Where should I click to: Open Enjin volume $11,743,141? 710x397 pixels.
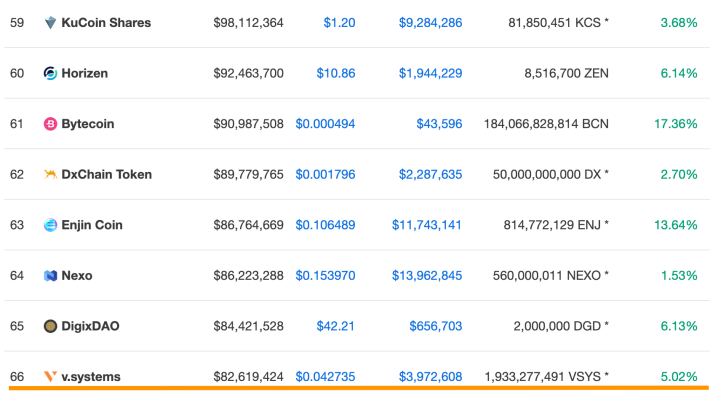coord(427,225)
